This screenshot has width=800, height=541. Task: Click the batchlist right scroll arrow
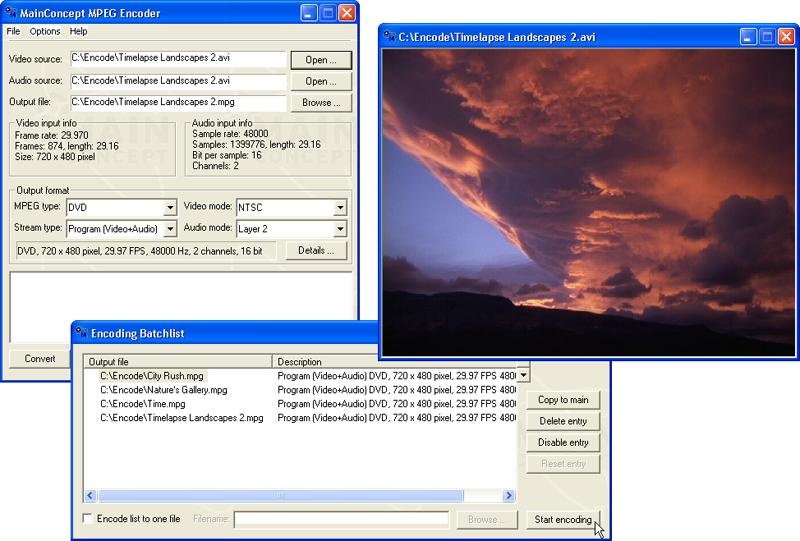pos(508,495)
